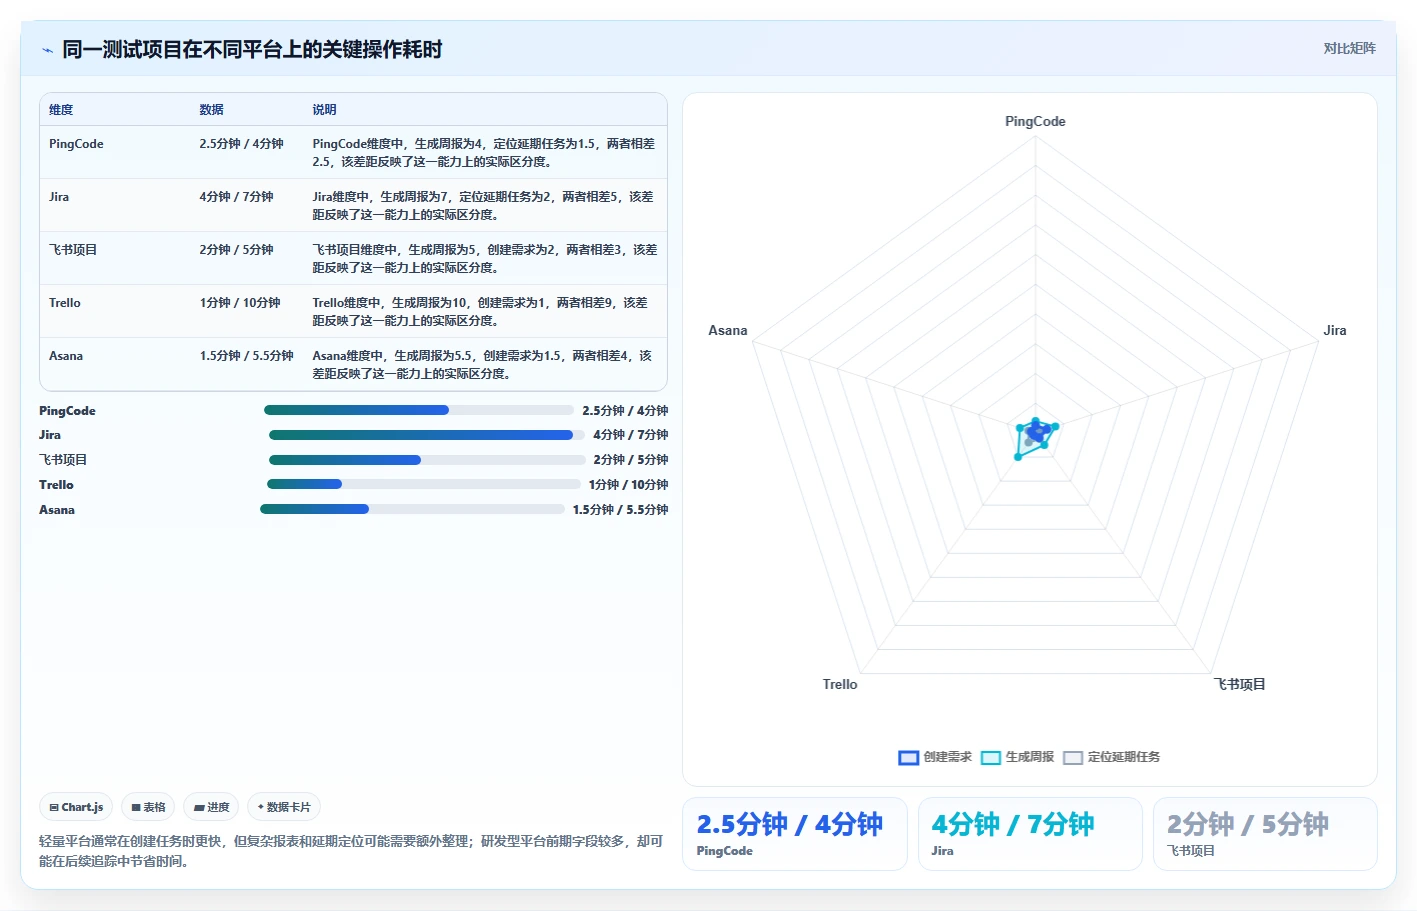This screenshot has width=1417, height=911.
Task: Click description starting 'Asana维度中'
Action: click(482, 364)
